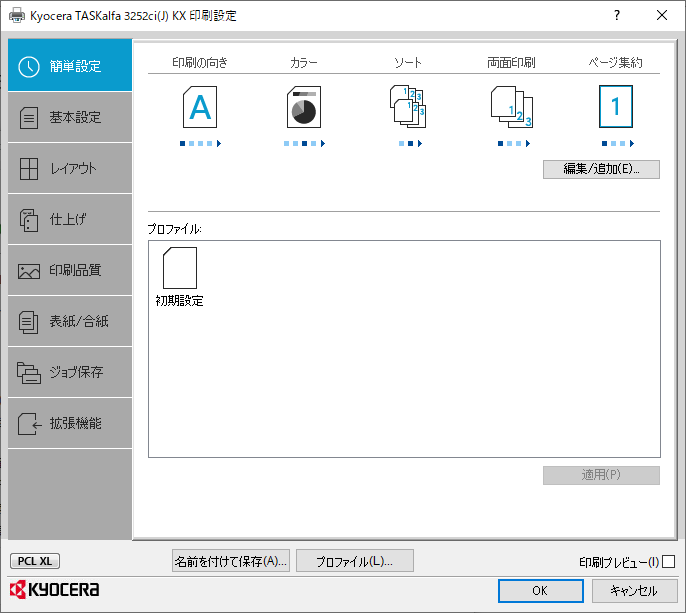Open the 基本設定 tab
This screenshot has width=686, height=613.
pos(70,117)
